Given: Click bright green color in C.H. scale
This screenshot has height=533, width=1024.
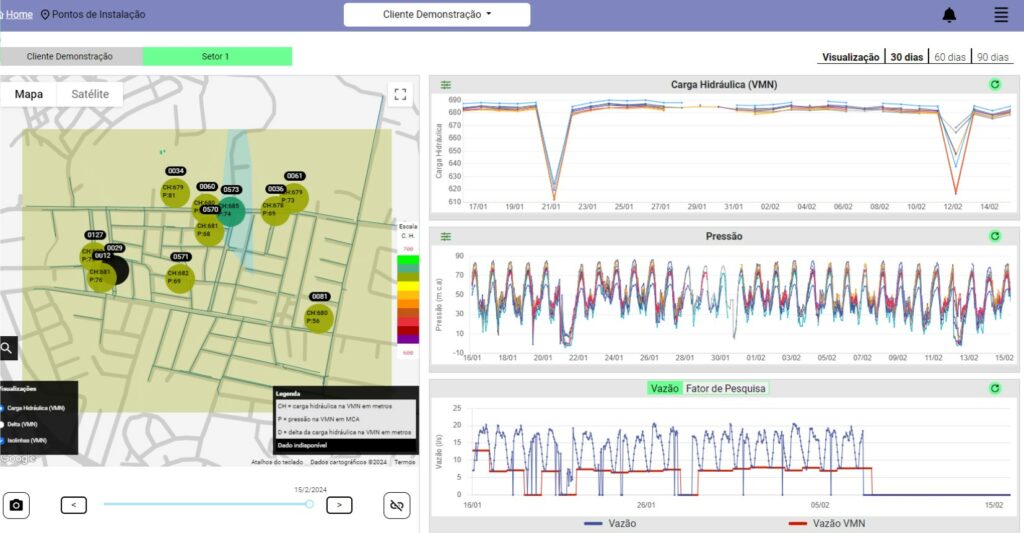Looking at the screenshot, I should point(408,259).
